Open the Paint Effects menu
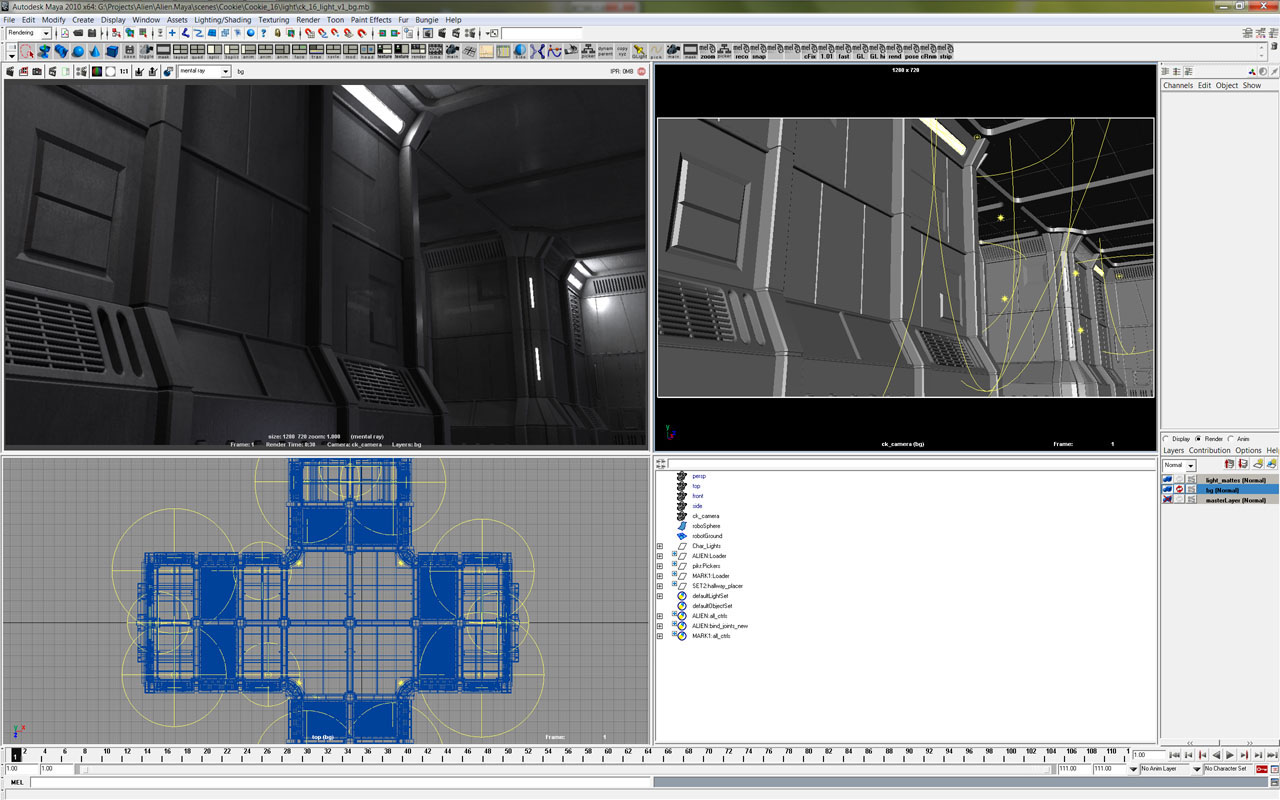The image size is (1280, 800). point(371,20)
